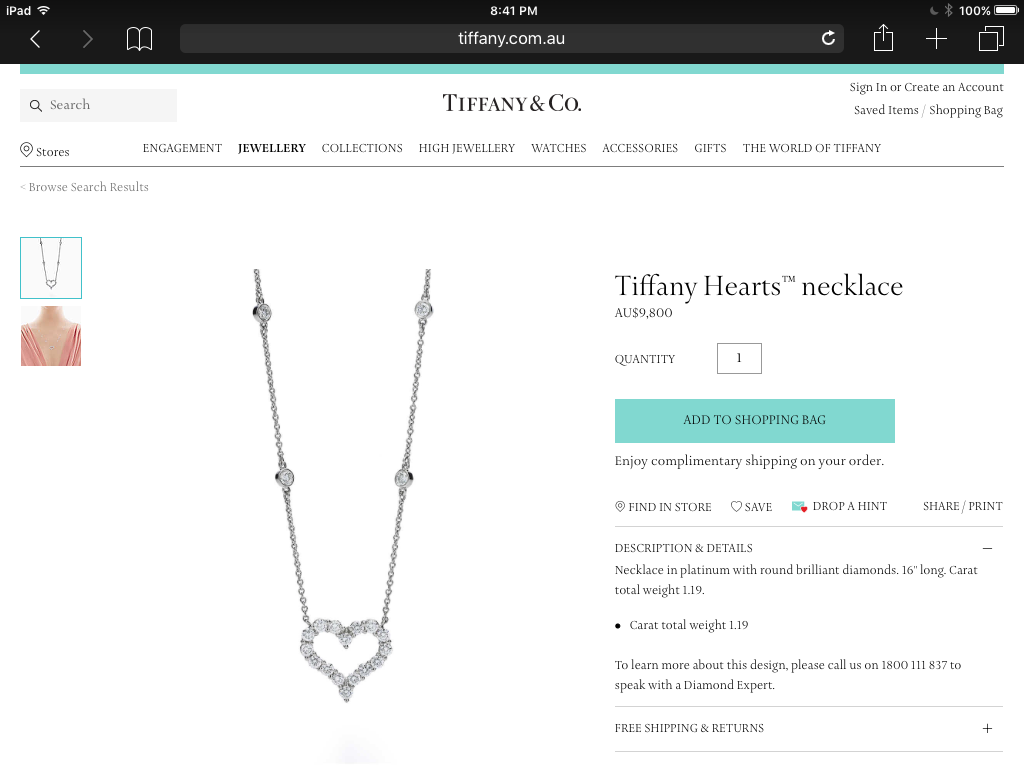This screenshot has width=1024, height=768.
Task: Show all open tabs icon
Action: [x=991, y=39]
